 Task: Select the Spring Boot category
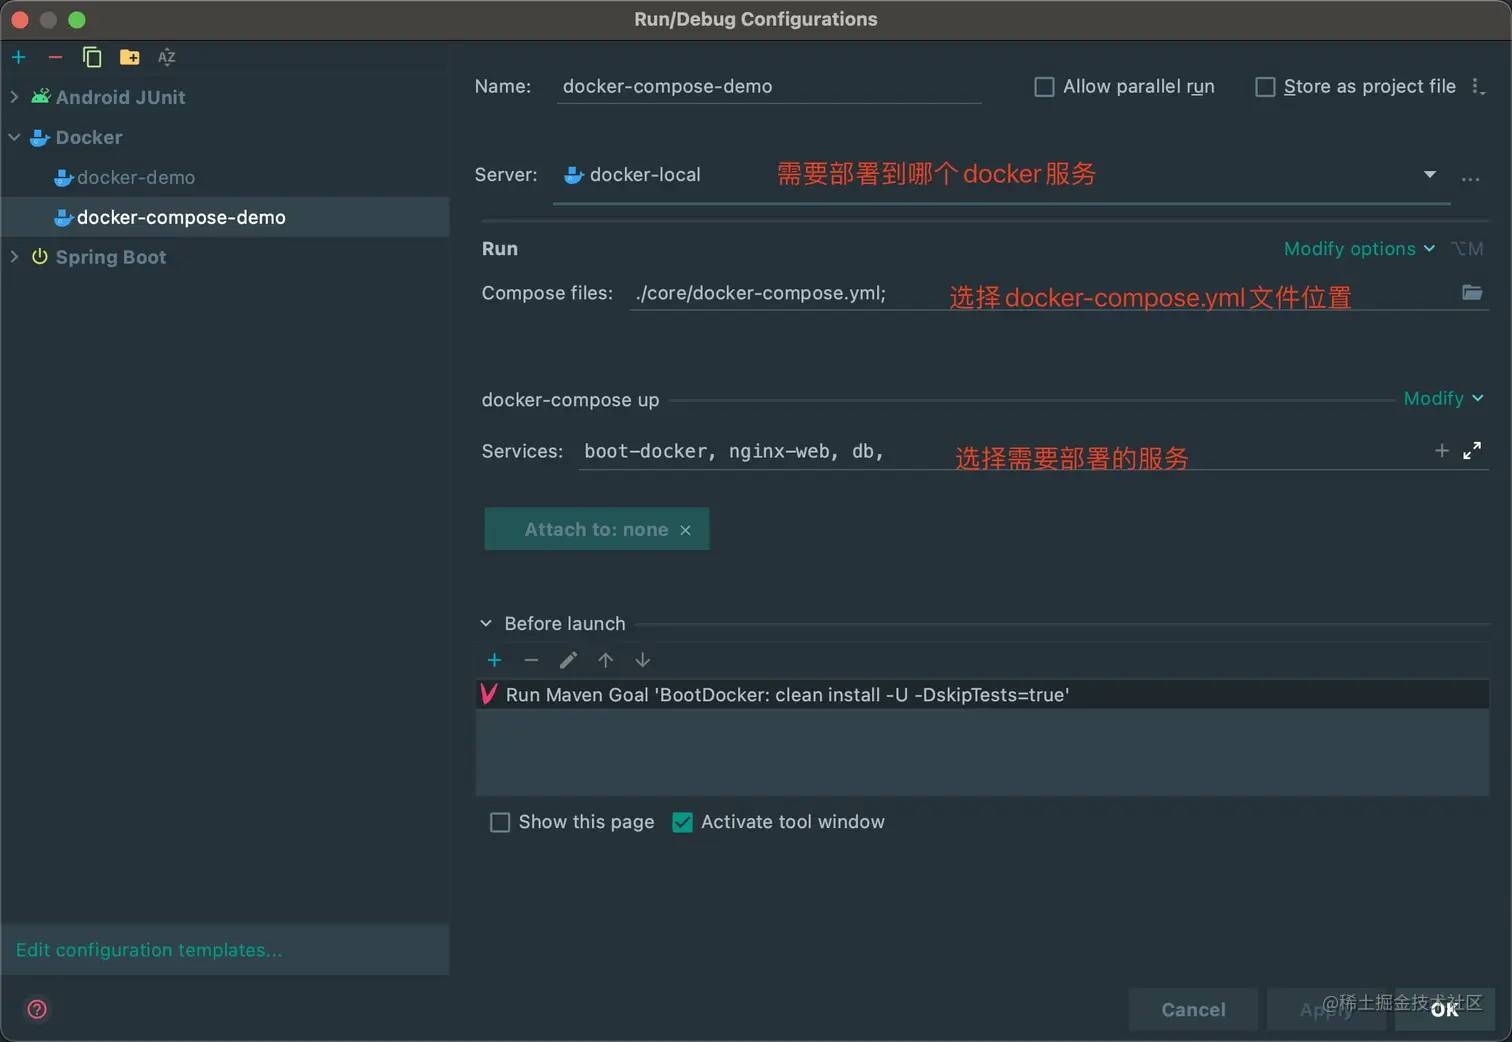[x=110, y=257]
